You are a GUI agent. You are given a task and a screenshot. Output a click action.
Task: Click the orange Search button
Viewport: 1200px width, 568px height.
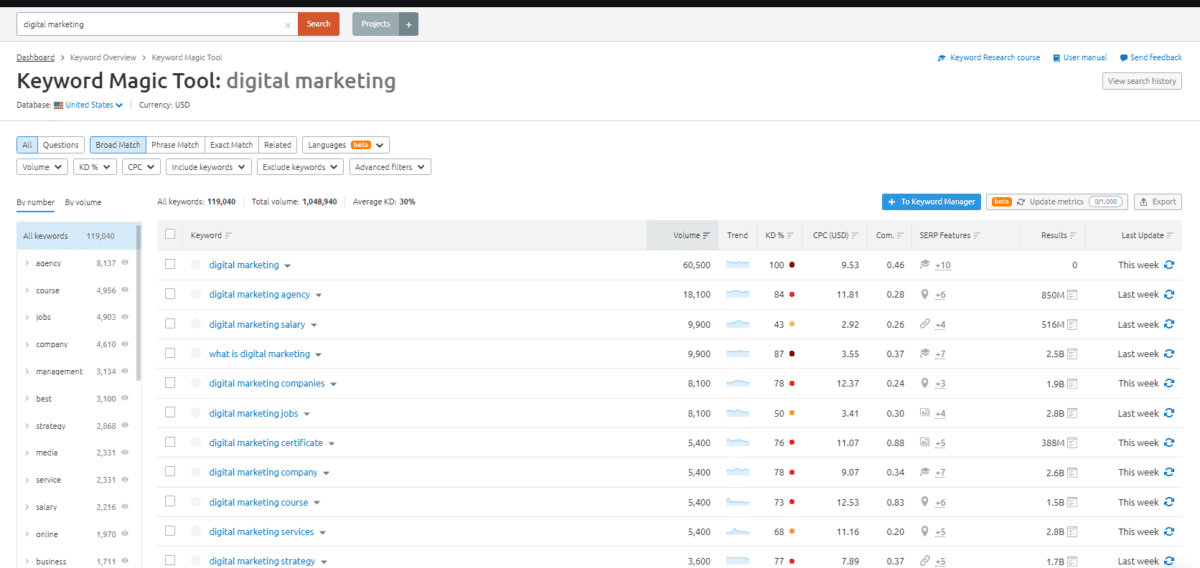[x=319, y=24]
